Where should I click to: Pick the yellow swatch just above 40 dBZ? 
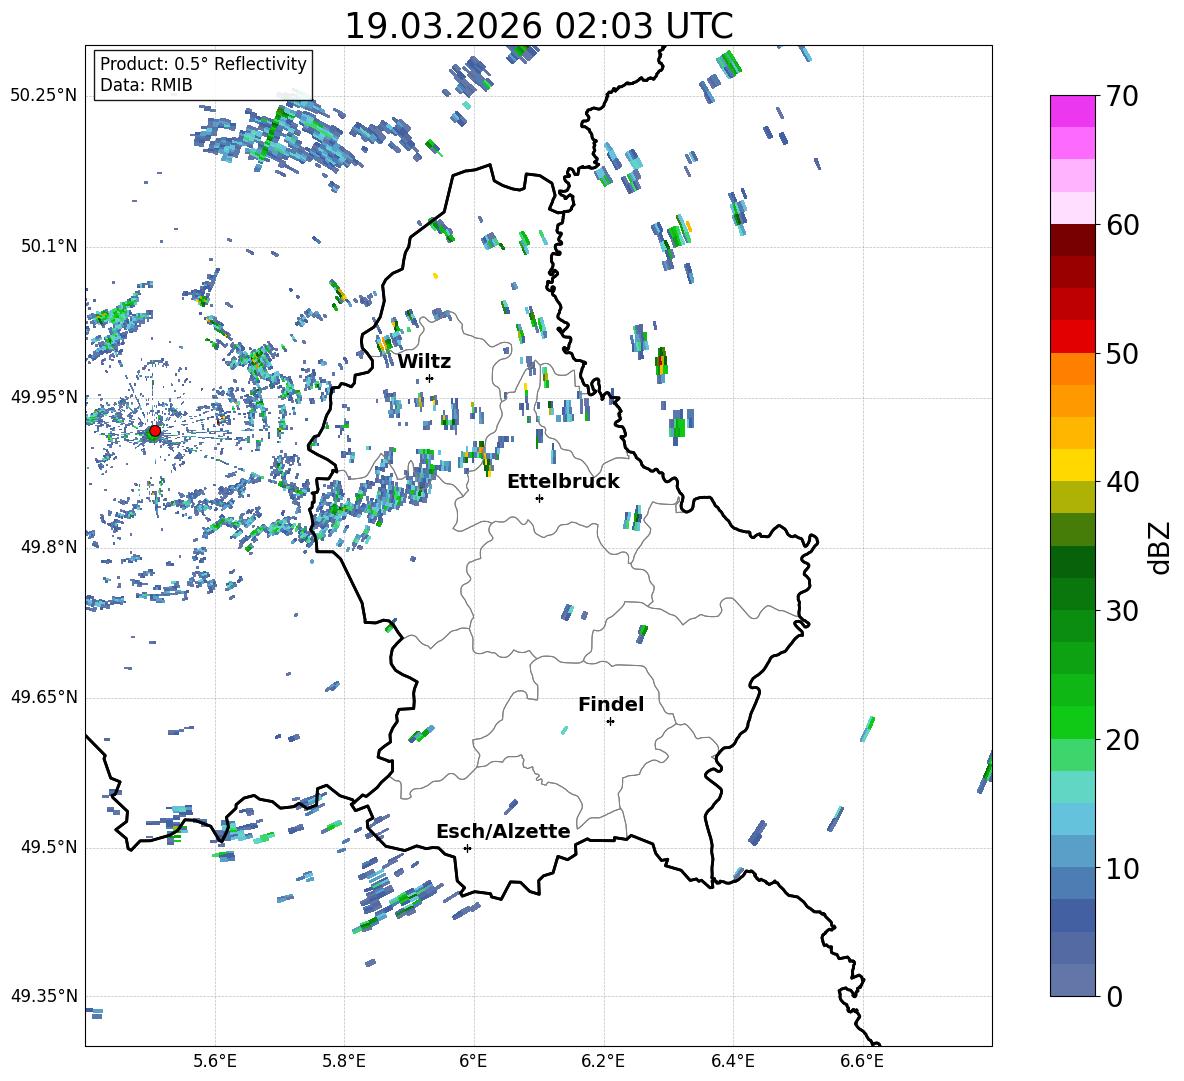[x=1073, y=465]
